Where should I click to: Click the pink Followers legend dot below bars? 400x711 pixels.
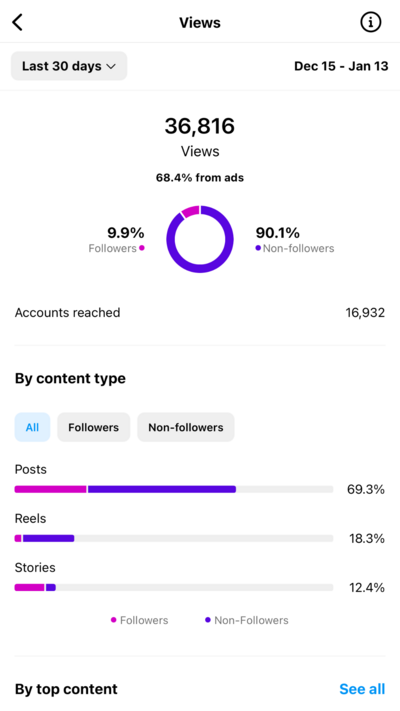[113, 620]
